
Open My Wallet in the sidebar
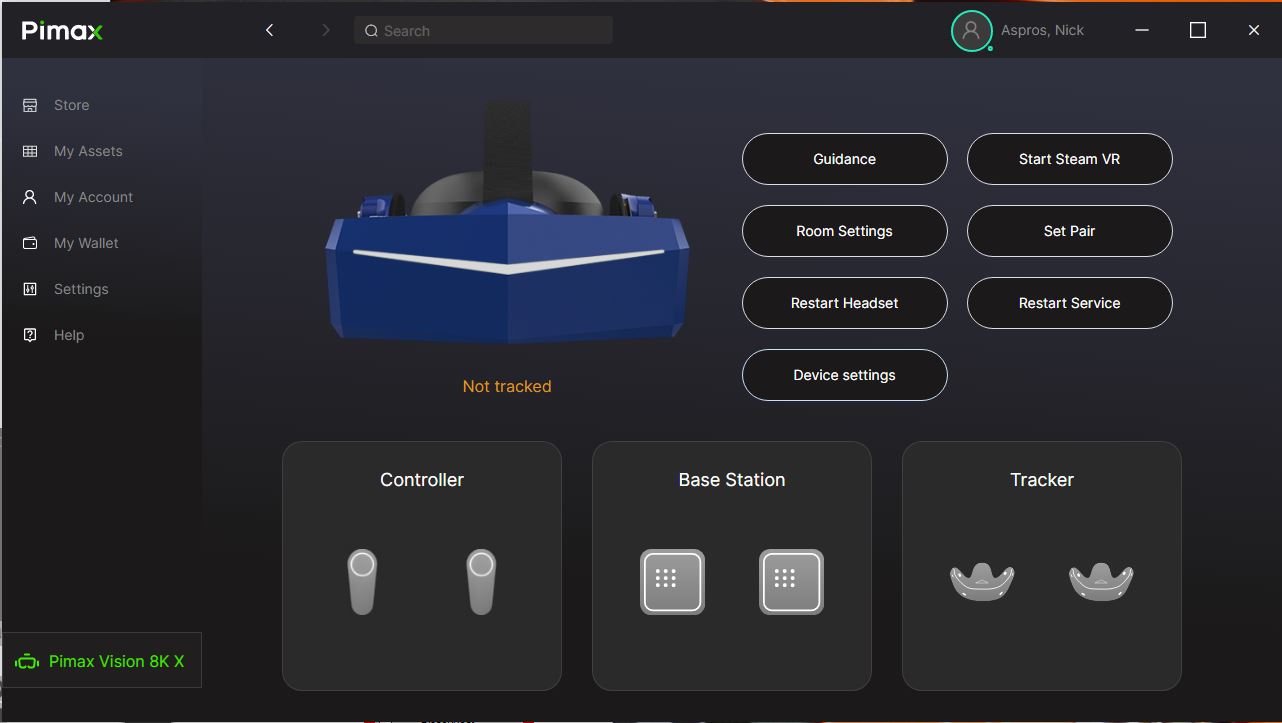click(x=86, y=243)
